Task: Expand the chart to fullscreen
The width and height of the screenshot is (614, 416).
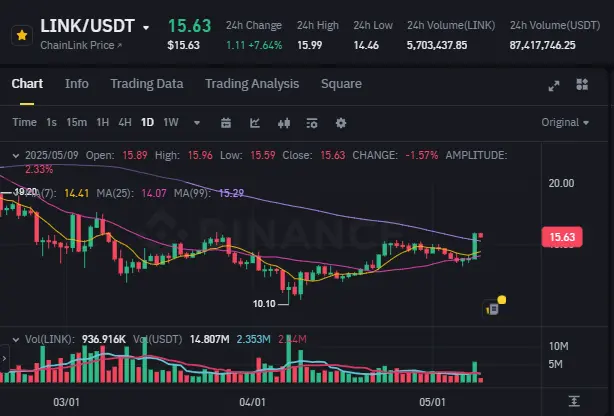Action: [554, 85]
